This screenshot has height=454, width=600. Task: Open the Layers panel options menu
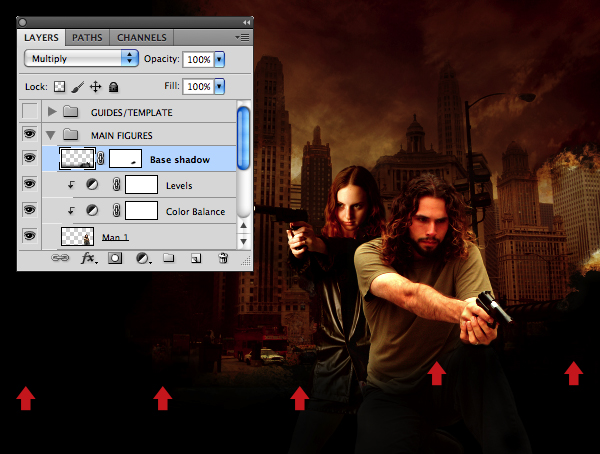click(x=242, y=38)
